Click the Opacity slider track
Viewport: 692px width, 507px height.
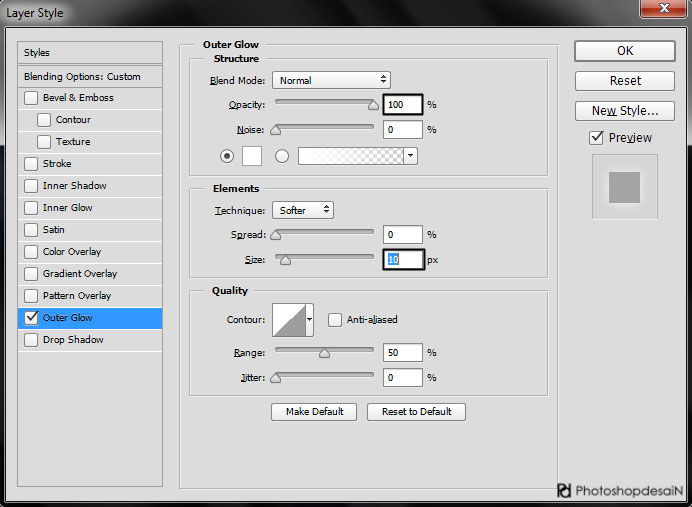pyautogui.click(x=324, y=101)
